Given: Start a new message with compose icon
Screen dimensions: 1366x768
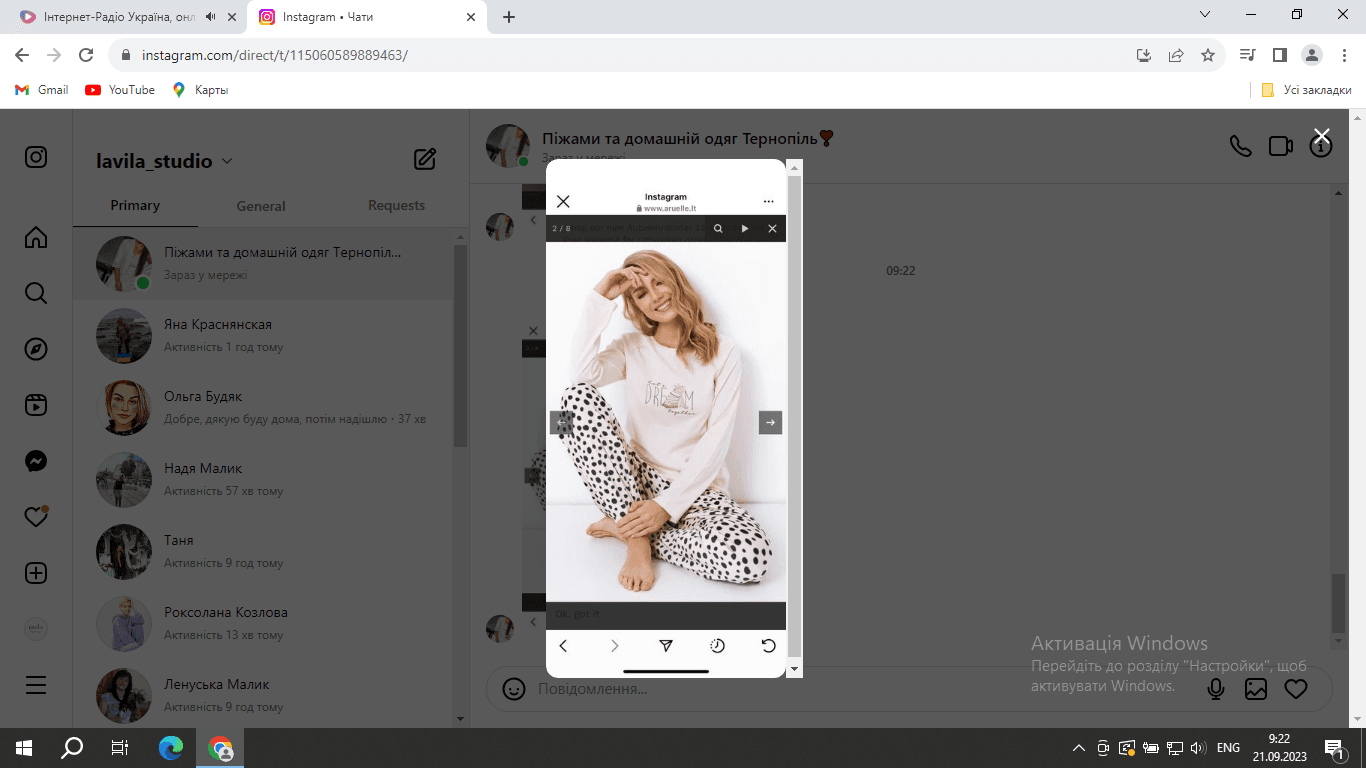Looking at the screenshot, I should 425,159.
